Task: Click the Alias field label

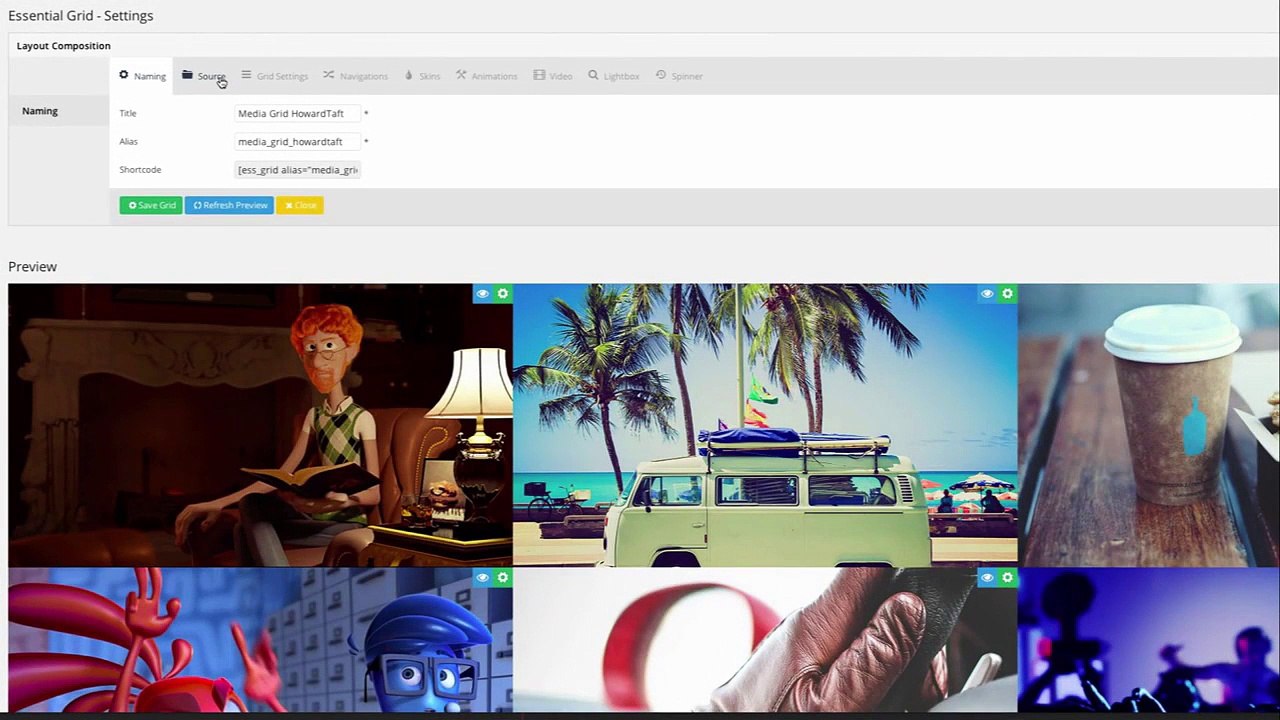Action: coord(129,141)
